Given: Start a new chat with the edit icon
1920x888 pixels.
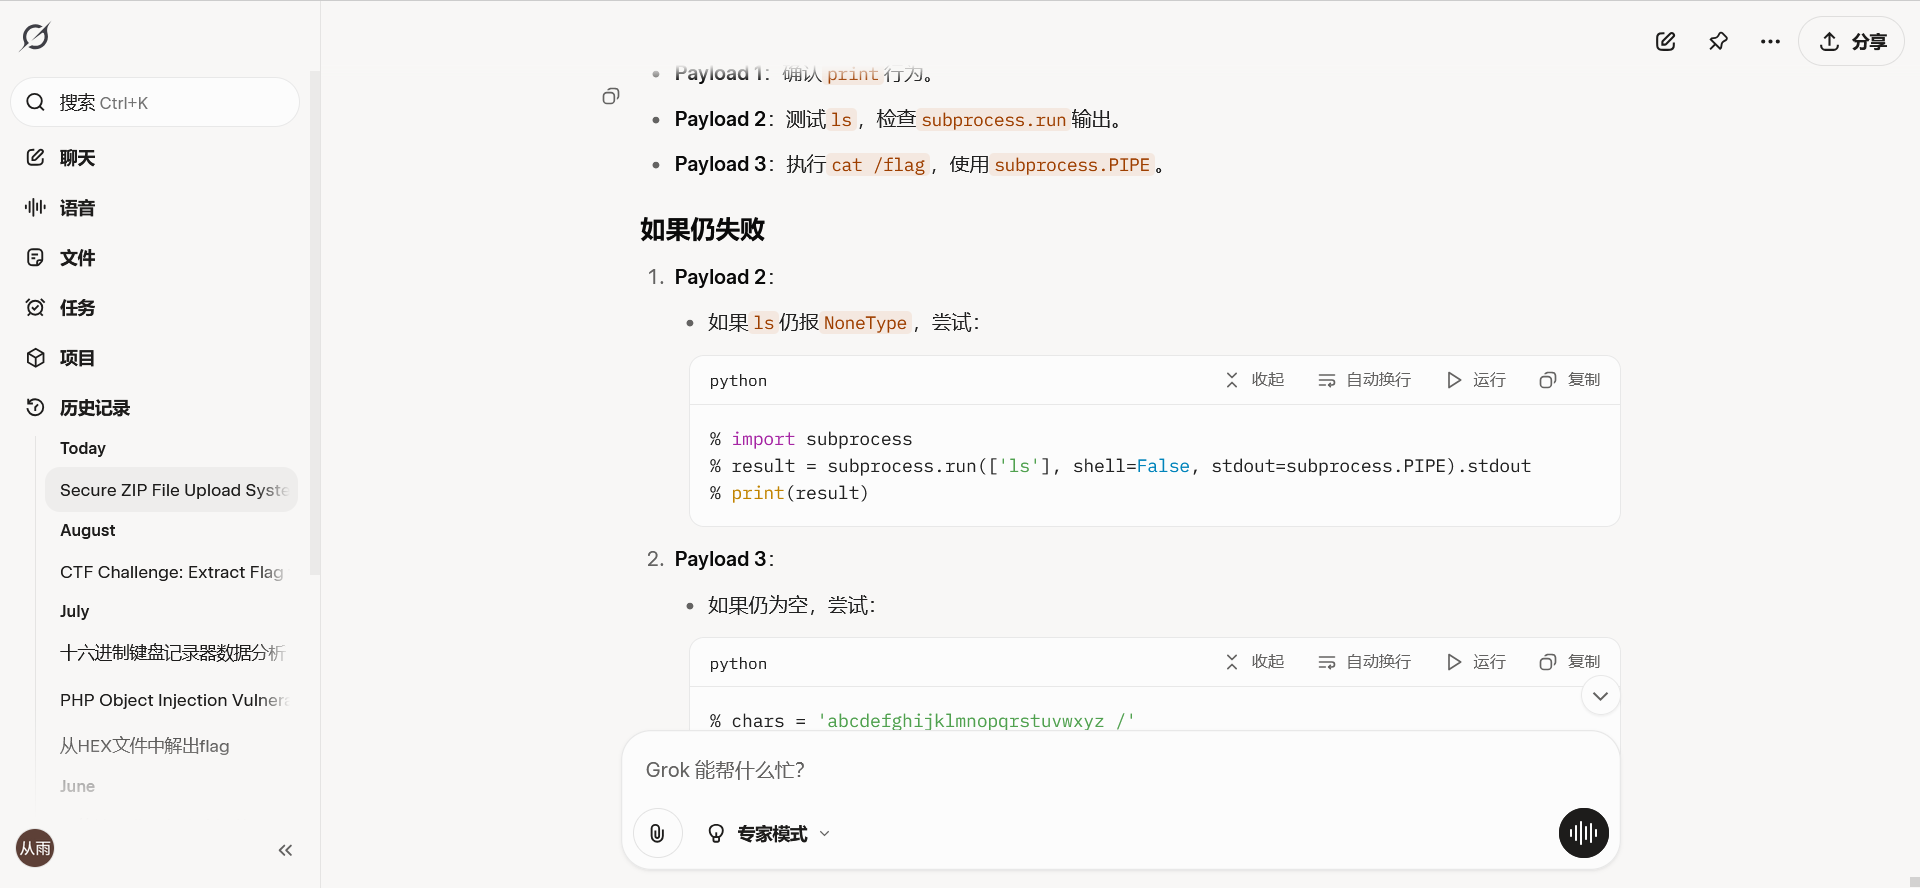Looking at the screenshot, I should (1665, 41).
